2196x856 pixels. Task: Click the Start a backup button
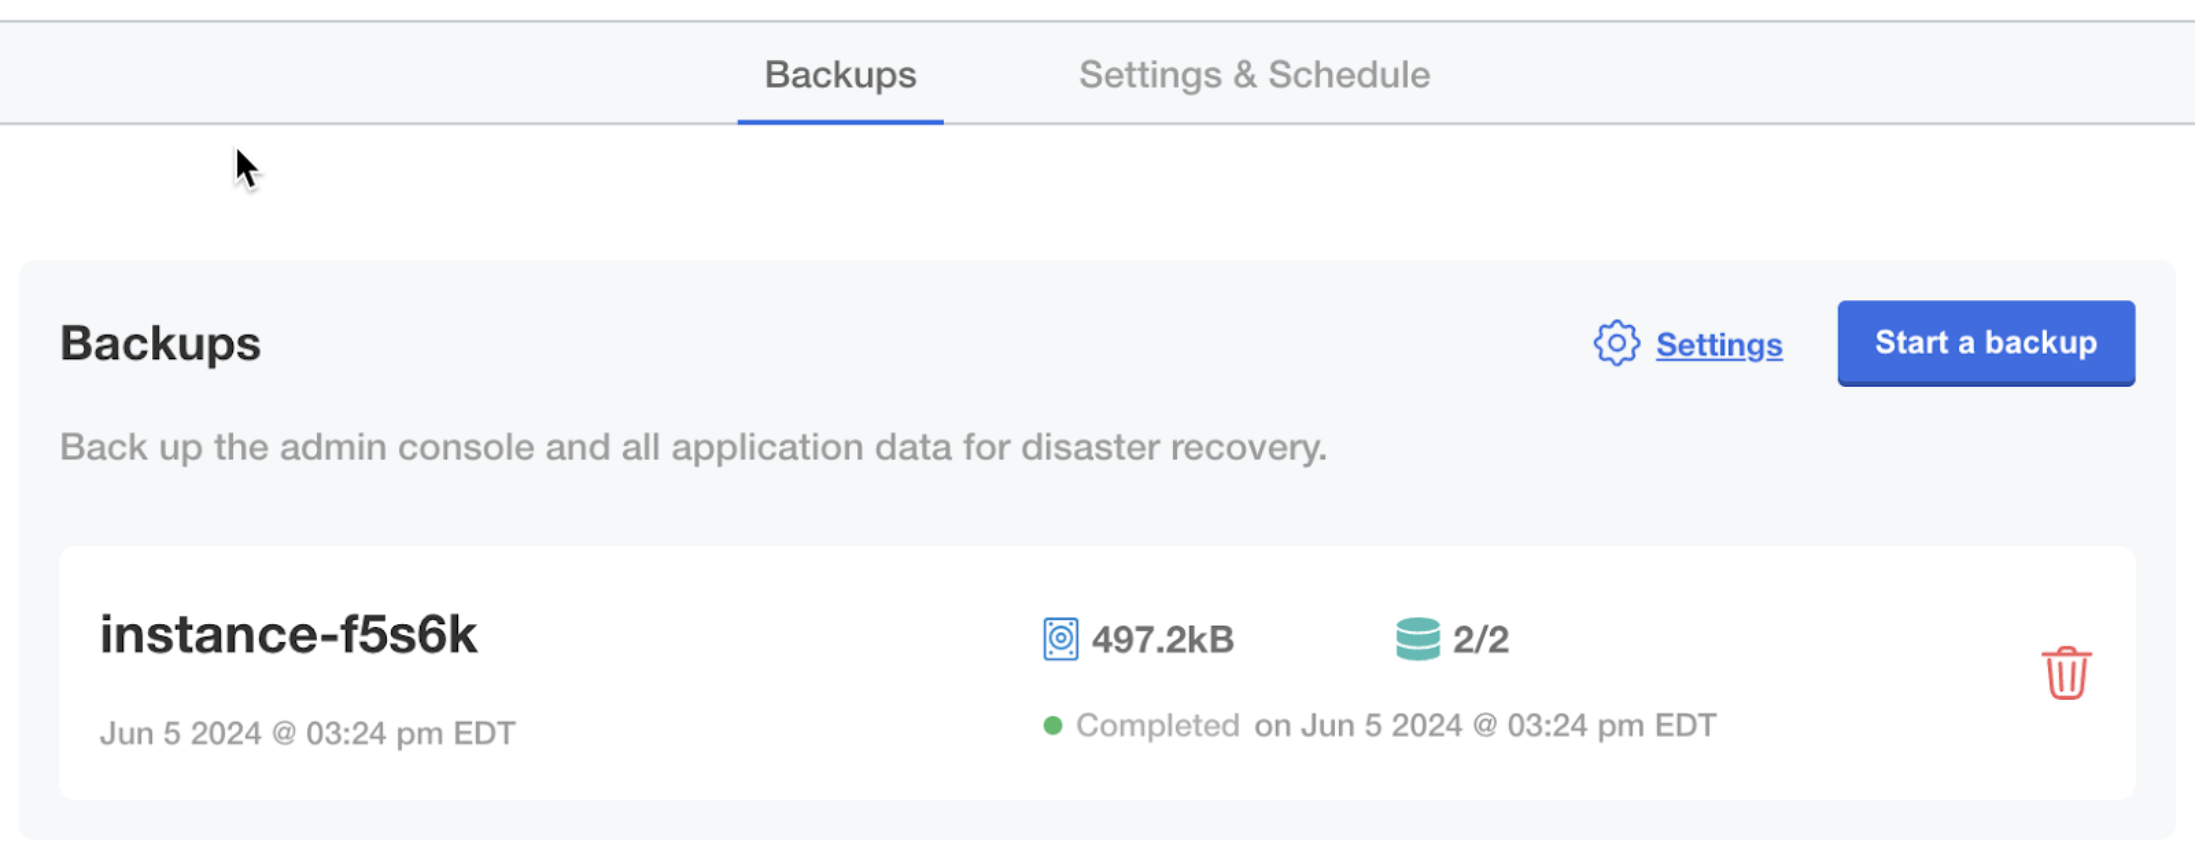tap(1986, 343)
